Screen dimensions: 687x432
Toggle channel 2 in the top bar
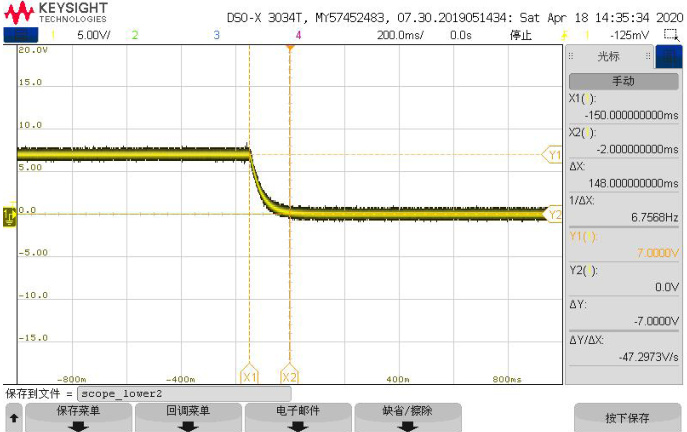pyautogui.click(x=134, y=35)
